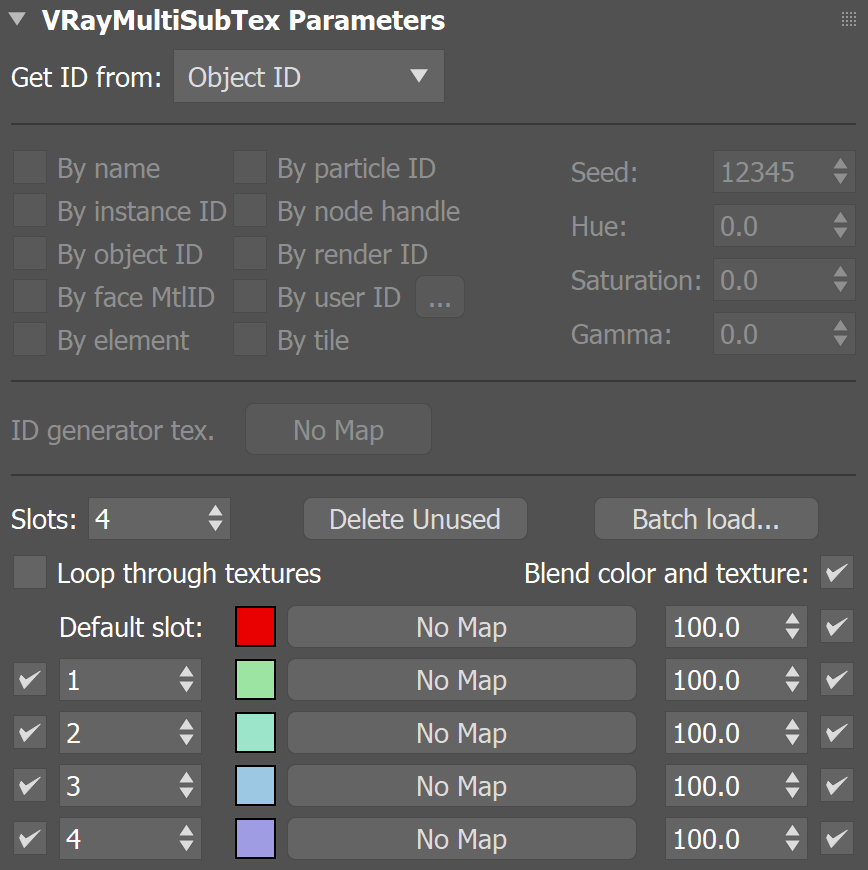The height and width of the screenshot is (870, 868).
Task: Click the Default slot No Map button
Action: [x=461, y=627]
